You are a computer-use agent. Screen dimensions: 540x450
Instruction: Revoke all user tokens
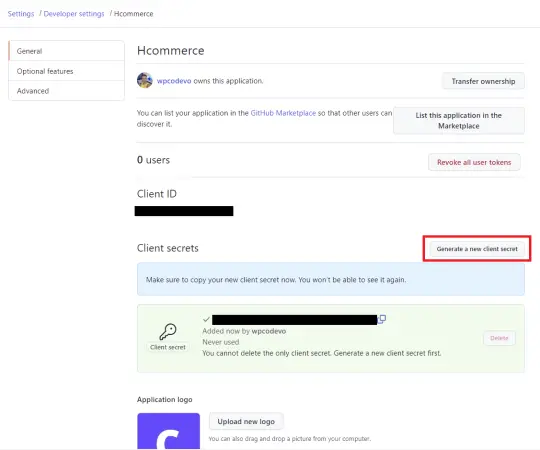point(474,162)
